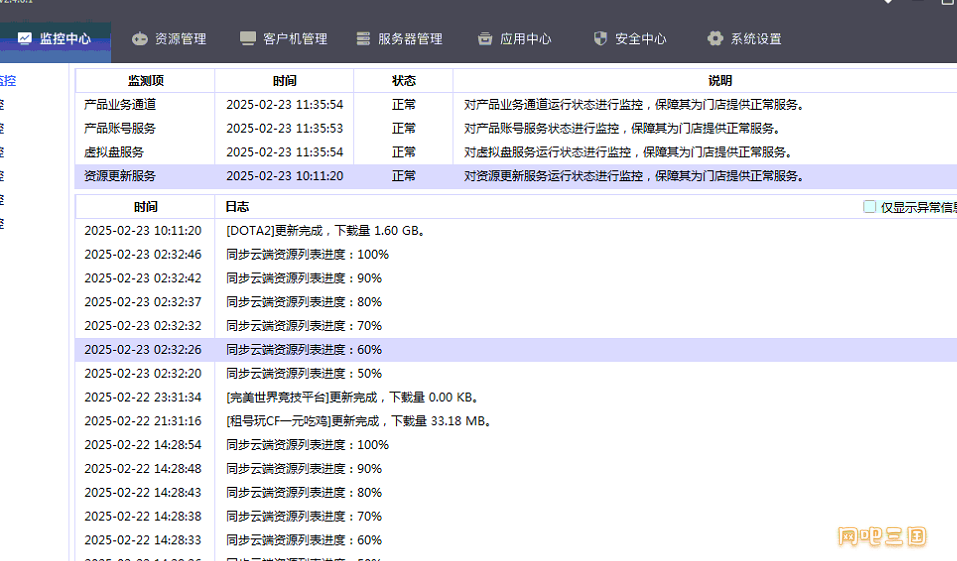Screen dimensions: 957x561
Task: Select the 产品账号服务 monitor row
Action: pos(516,128)
